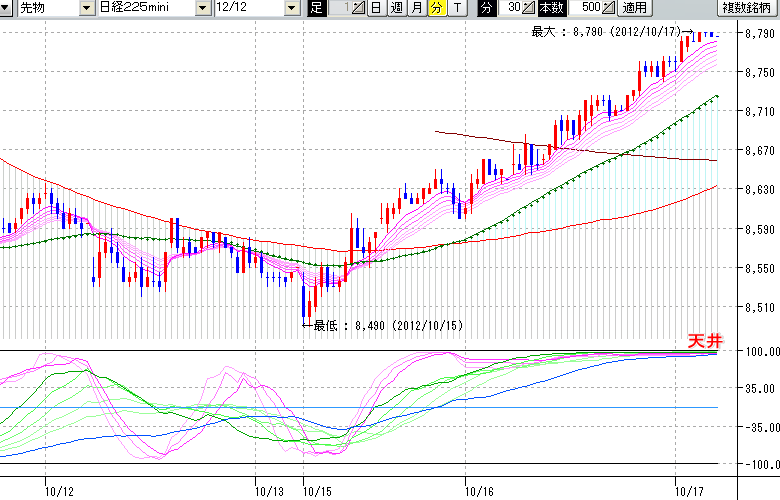Switch to monthly (月) chart period
The image size is (780, 500).
pos(416,8)
